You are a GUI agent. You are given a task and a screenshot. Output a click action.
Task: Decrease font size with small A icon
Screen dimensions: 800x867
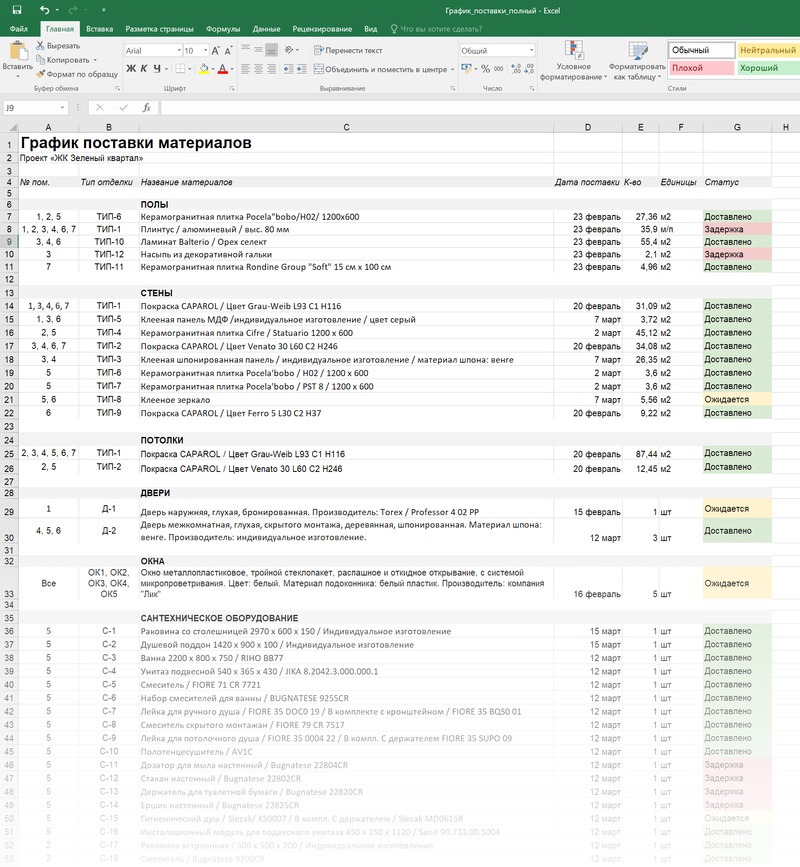click(228, 50)
